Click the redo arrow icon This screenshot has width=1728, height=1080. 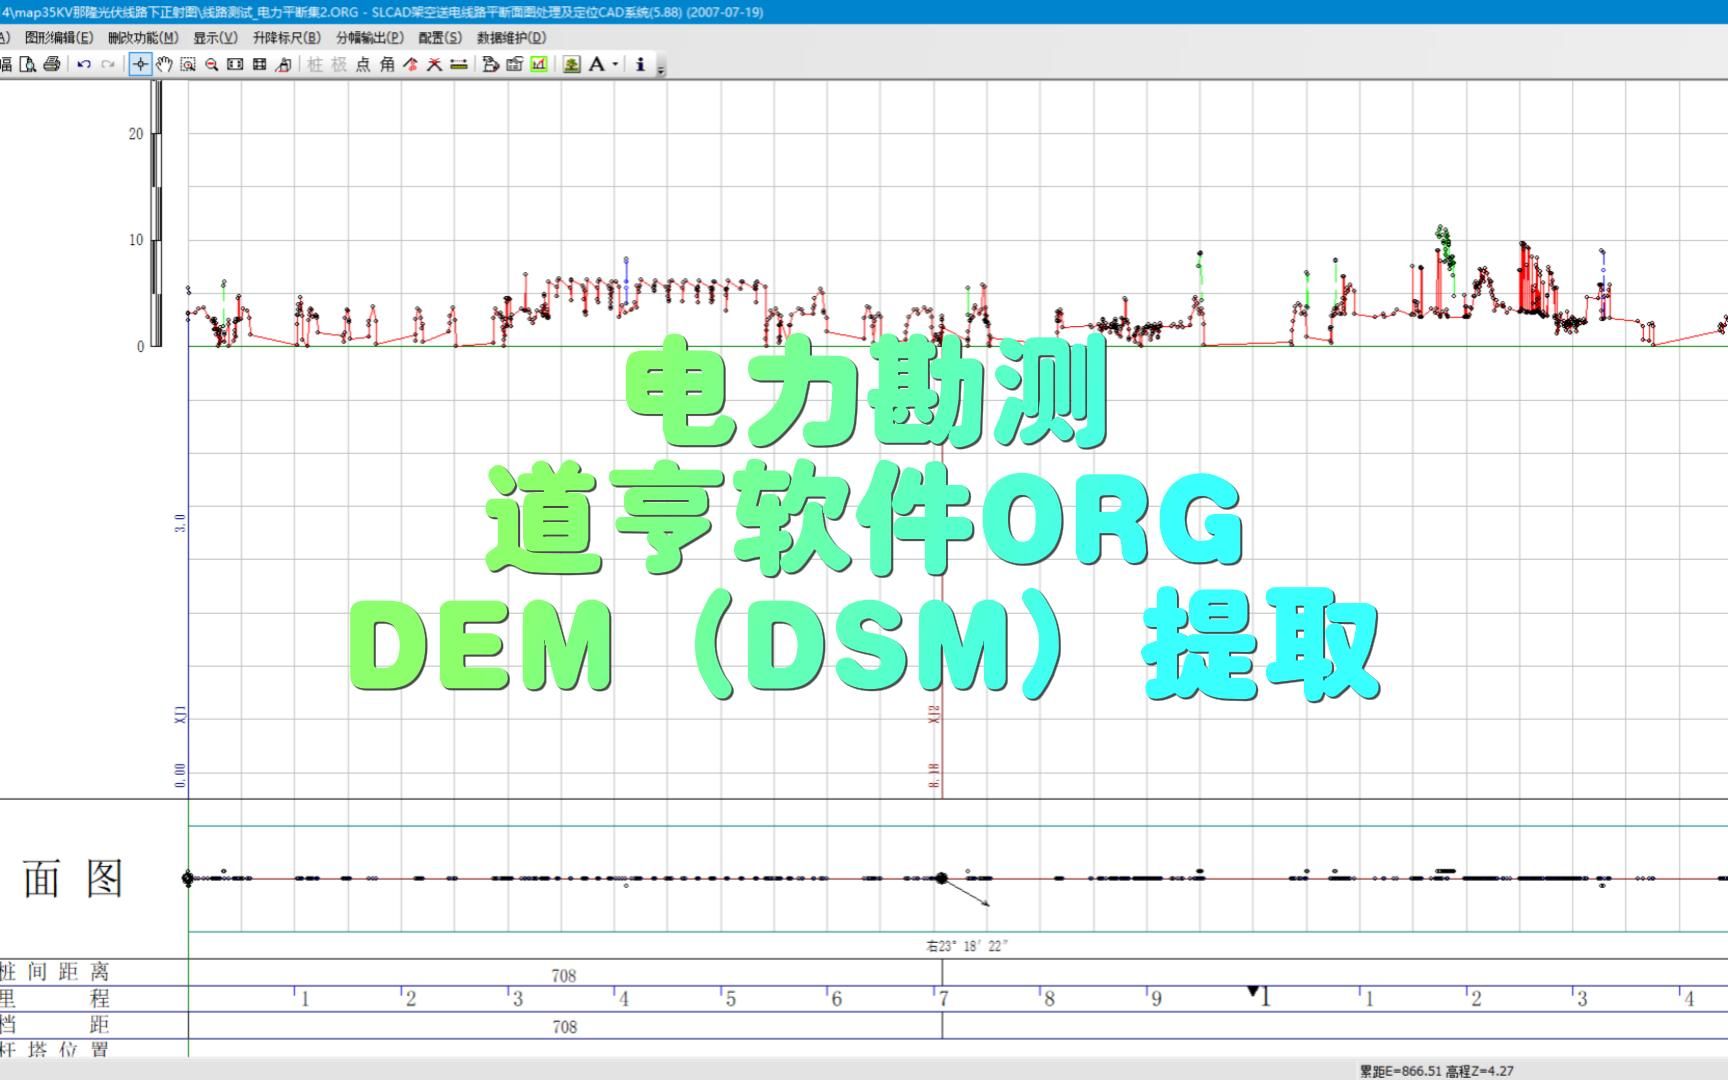tap(108, 64)
